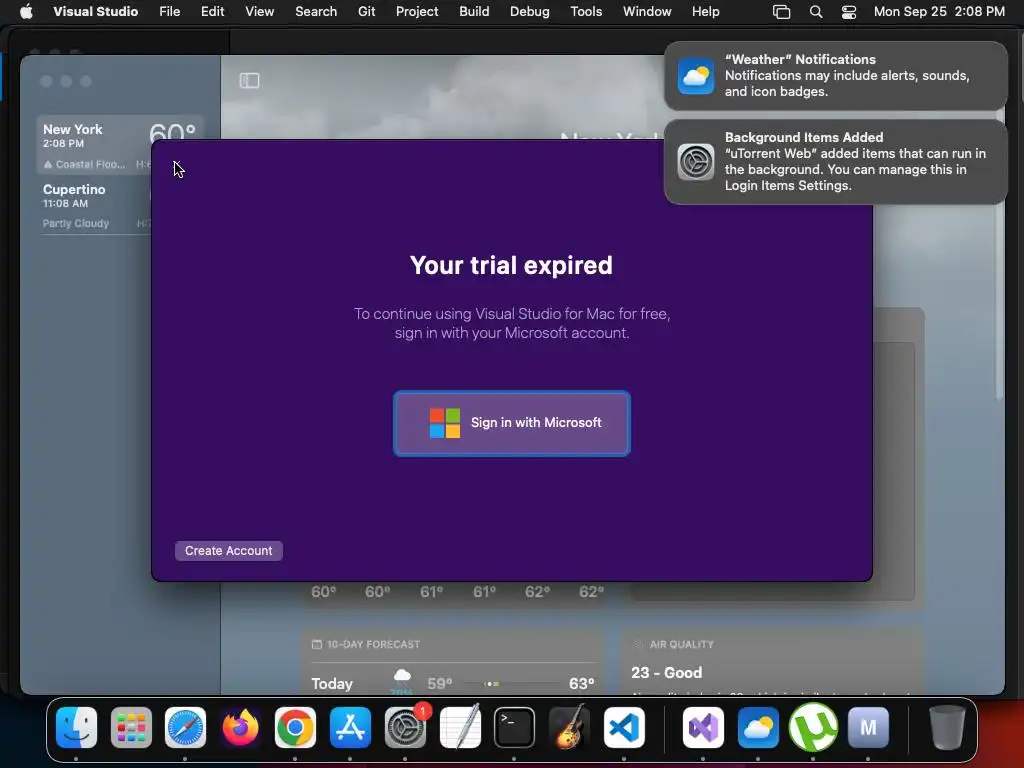This screenshot has height=768, width=1024.
Task: Open Safari from the Dock
Action: click(185, 727)
